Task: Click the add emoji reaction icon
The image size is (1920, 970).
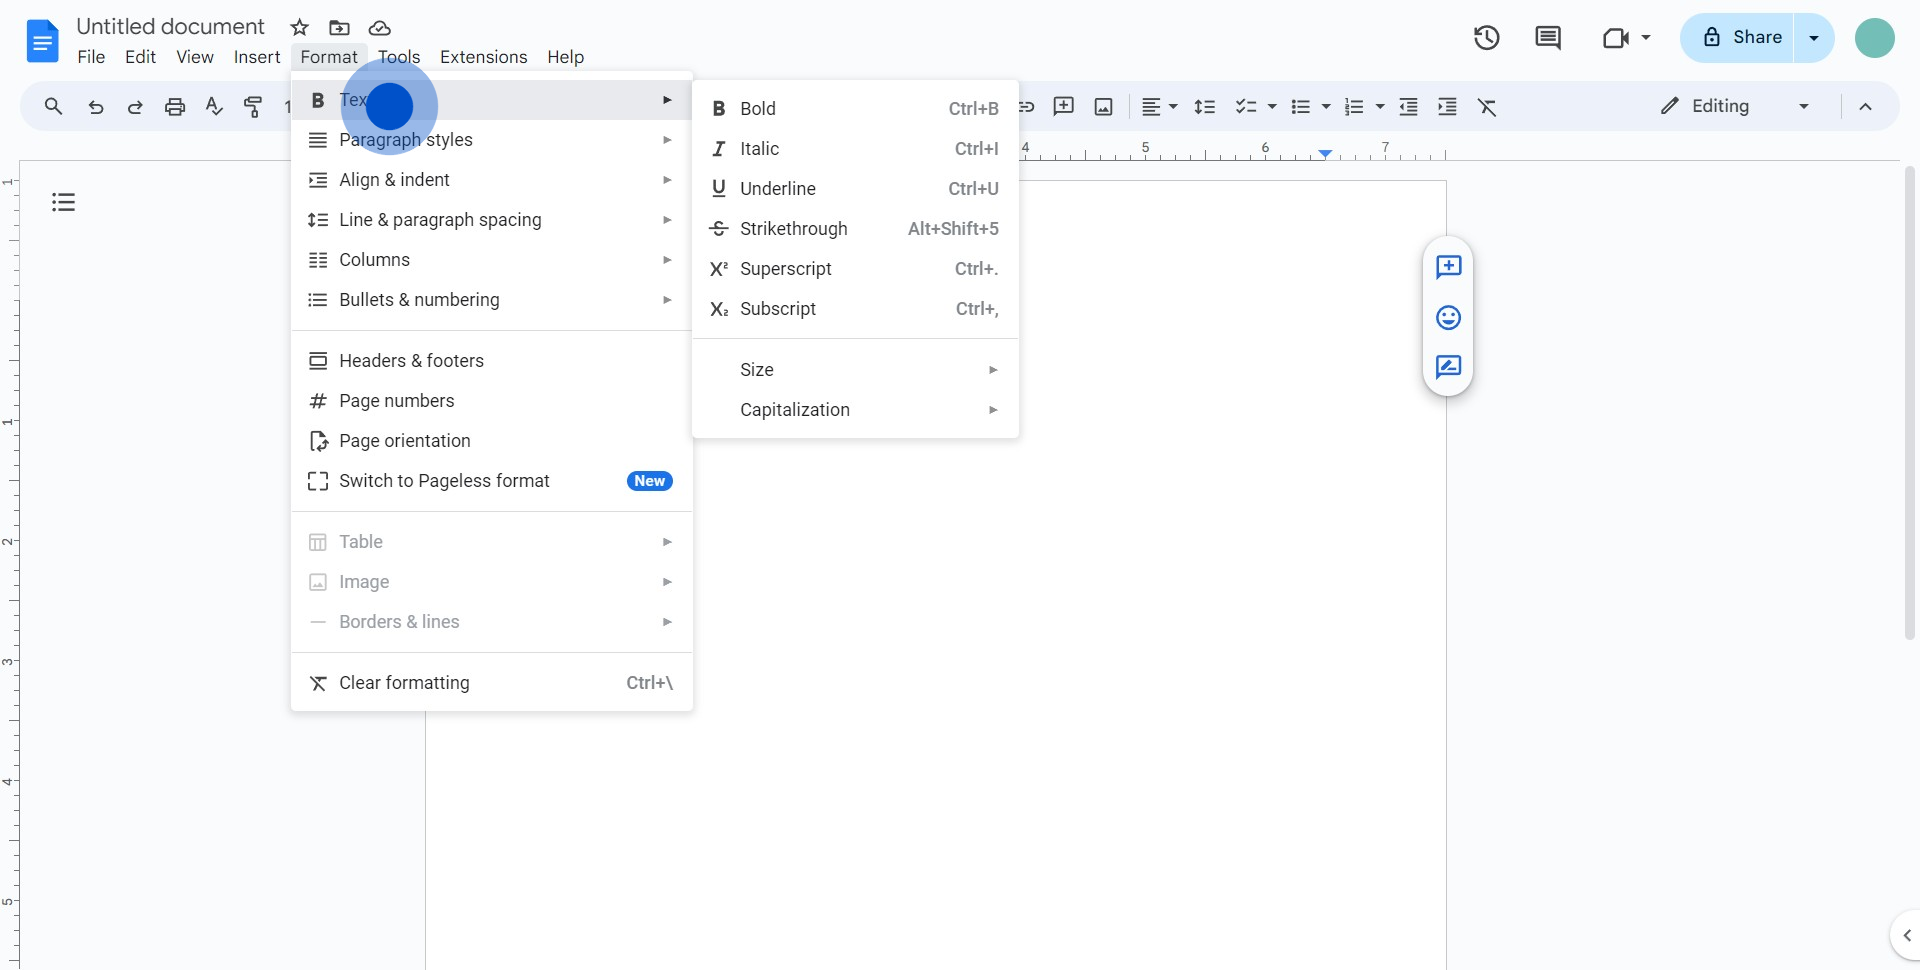Action: pyautogui.click(x=1448, y=318)
